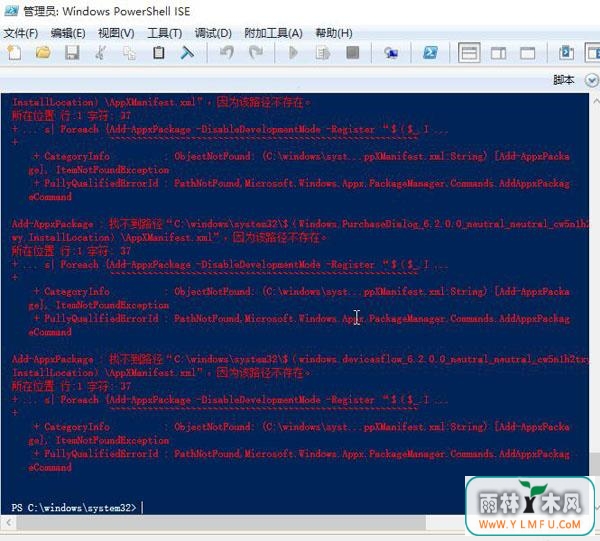
Task: Open a script with folder icon
Action: [43, 52]
